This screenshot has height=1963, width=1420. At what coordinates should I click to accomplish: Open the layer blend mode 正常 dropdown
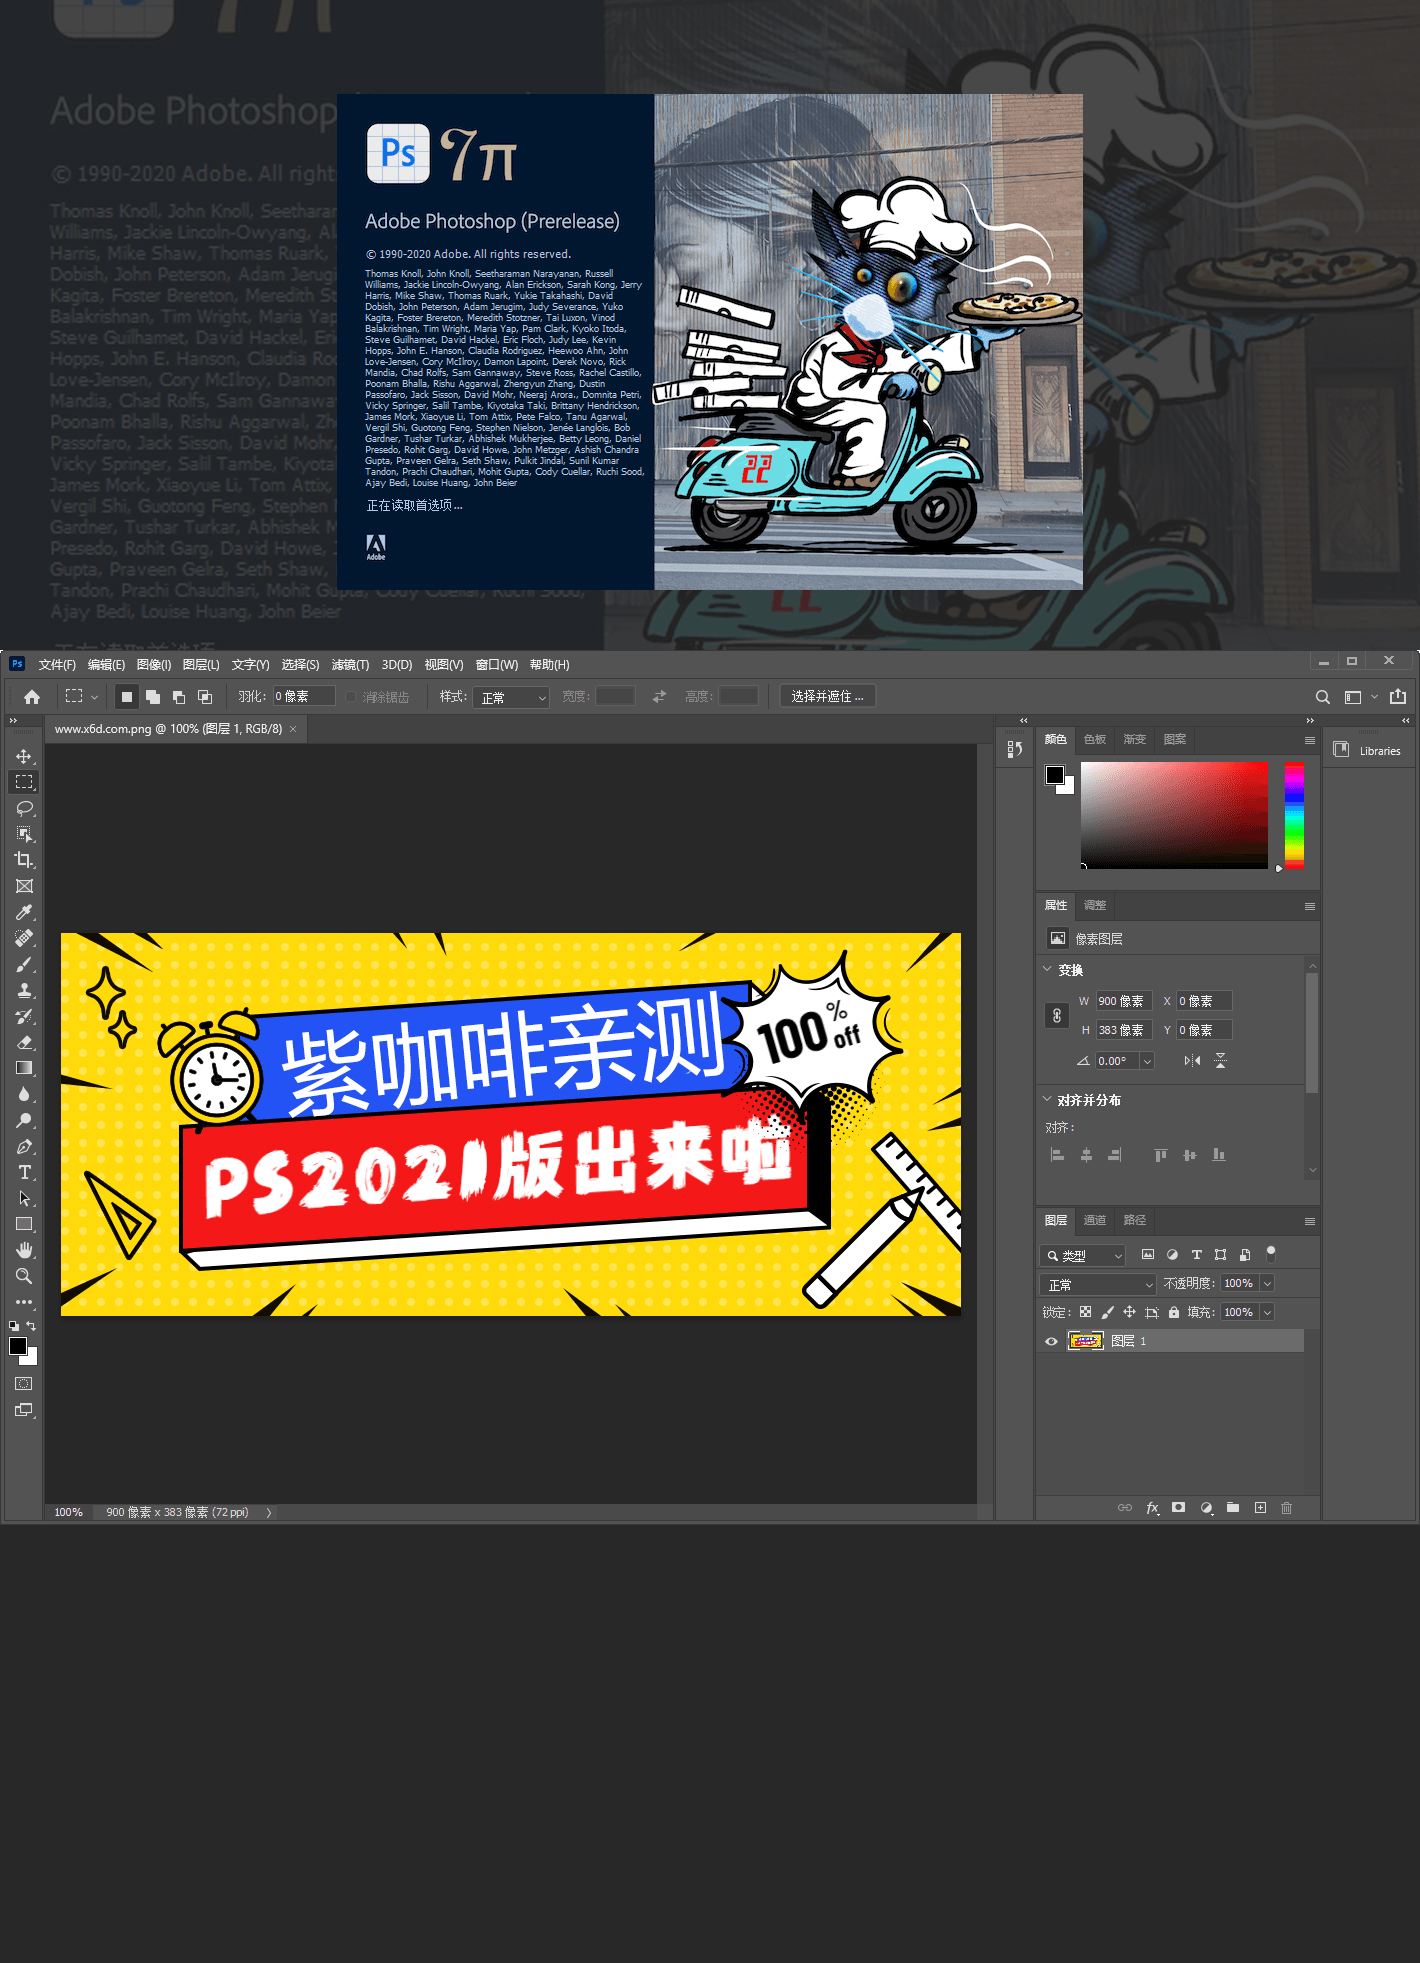(1098, 1284)
